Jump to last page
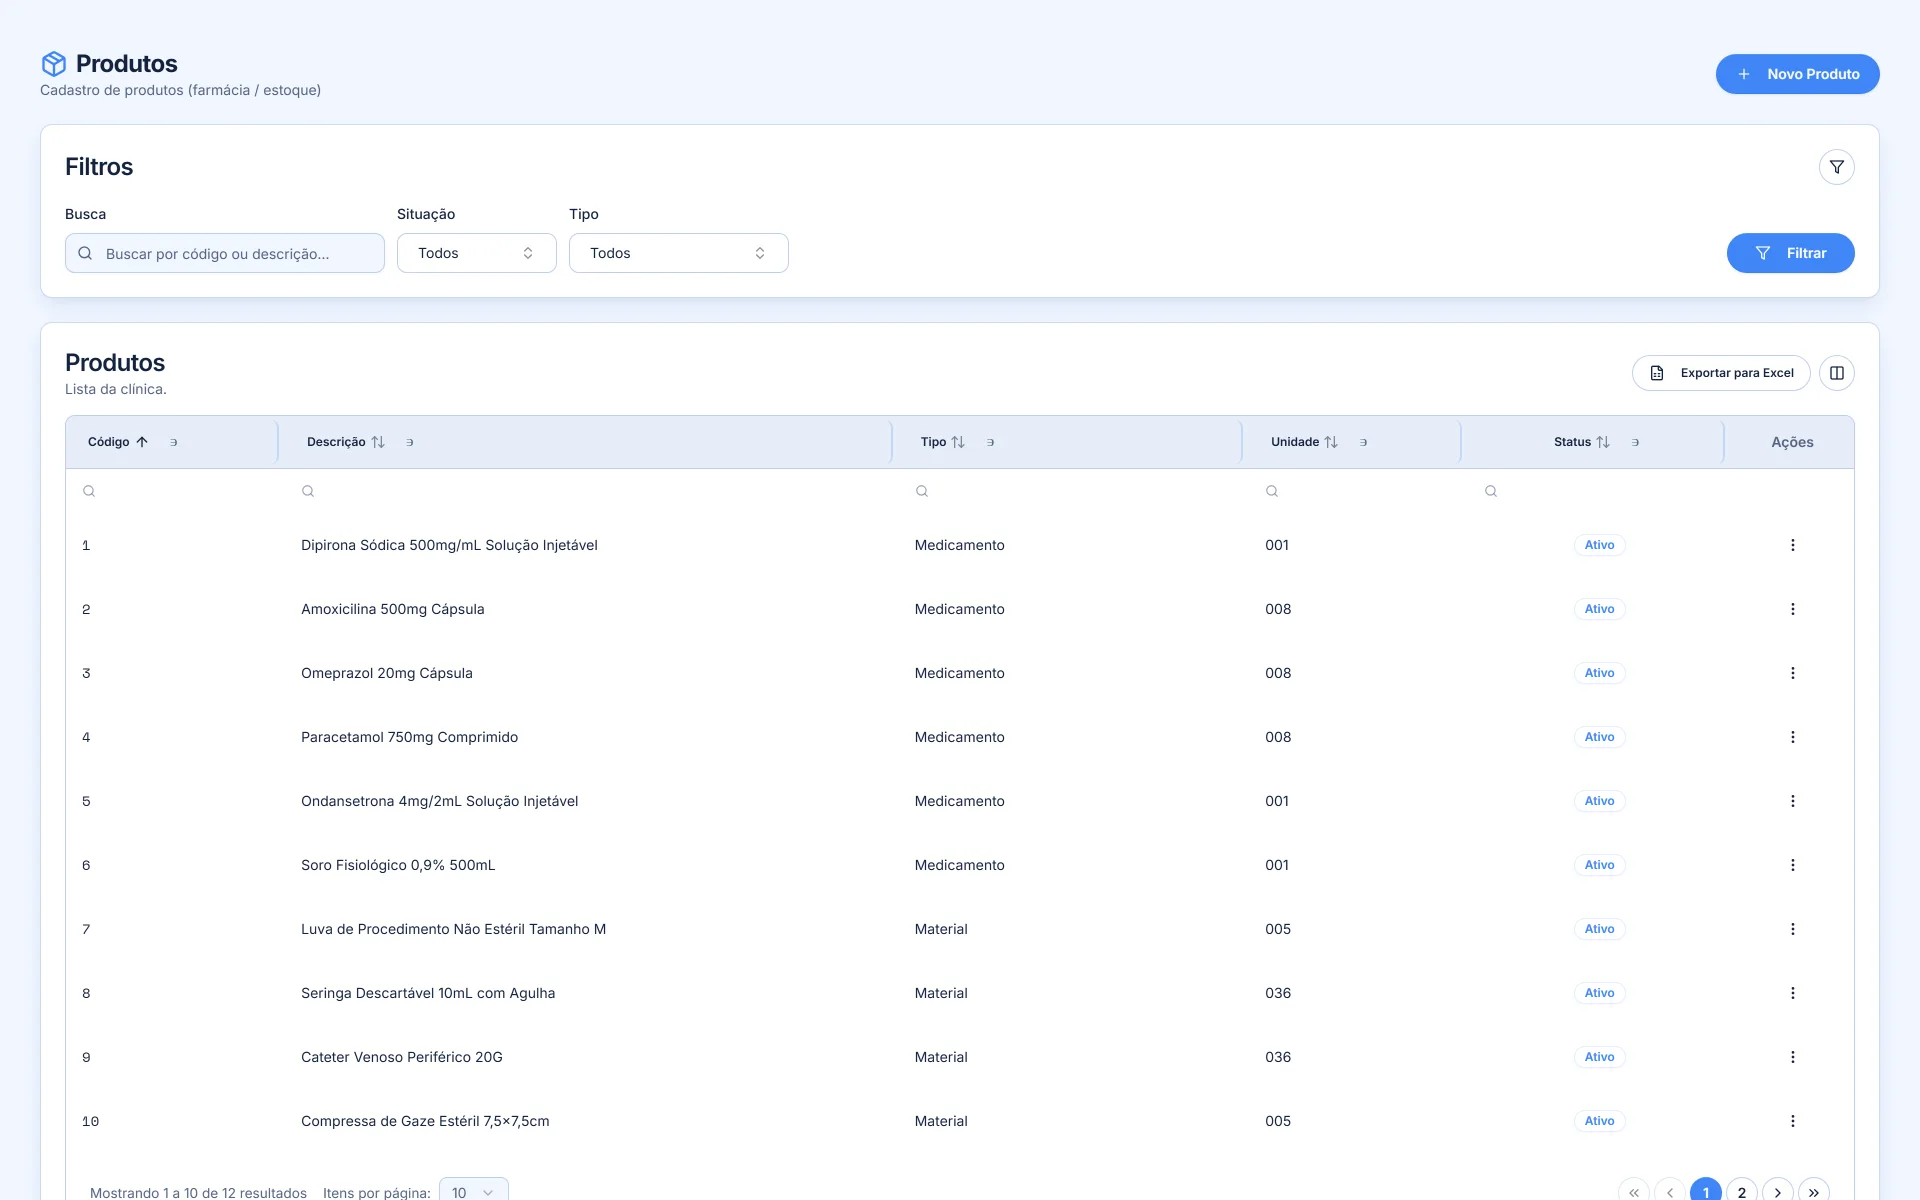 click(x=1814, y=1191)
